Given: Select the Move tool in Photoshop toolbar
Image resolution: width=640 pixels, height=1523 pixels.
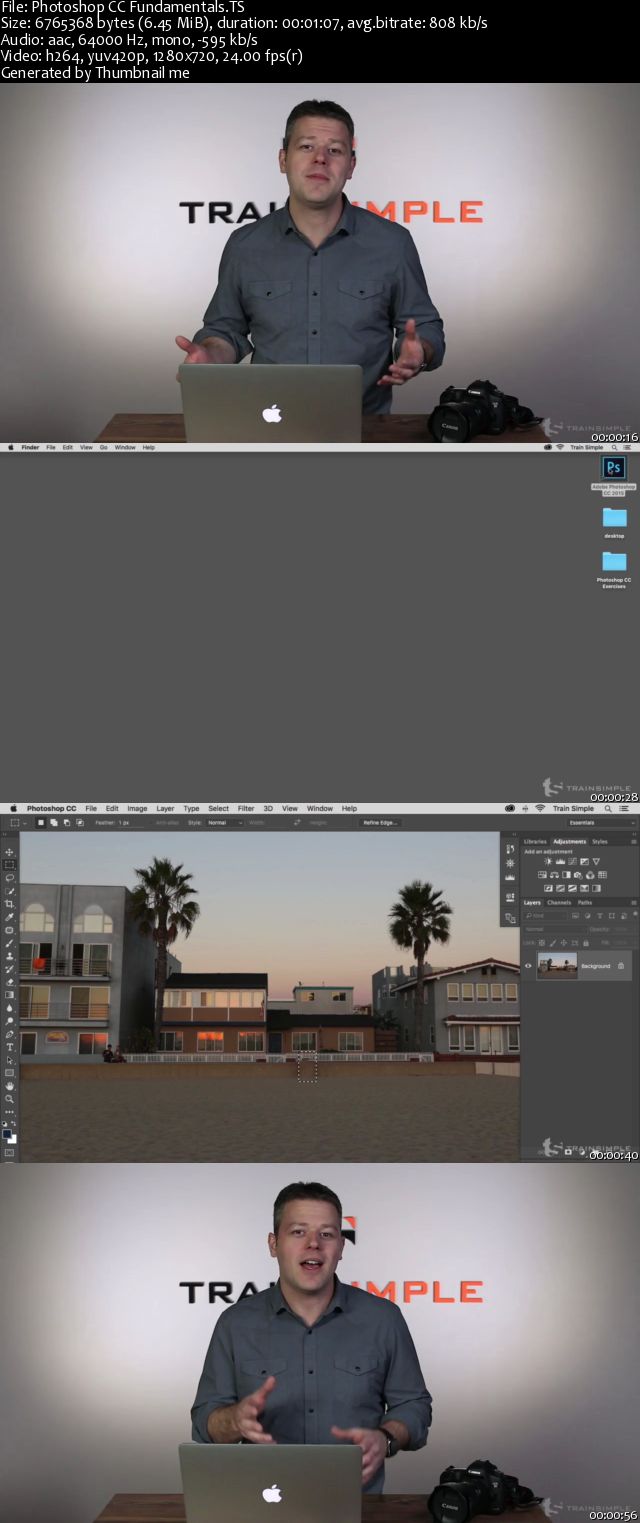Looking at the screenshot, I should coord(9,853).
